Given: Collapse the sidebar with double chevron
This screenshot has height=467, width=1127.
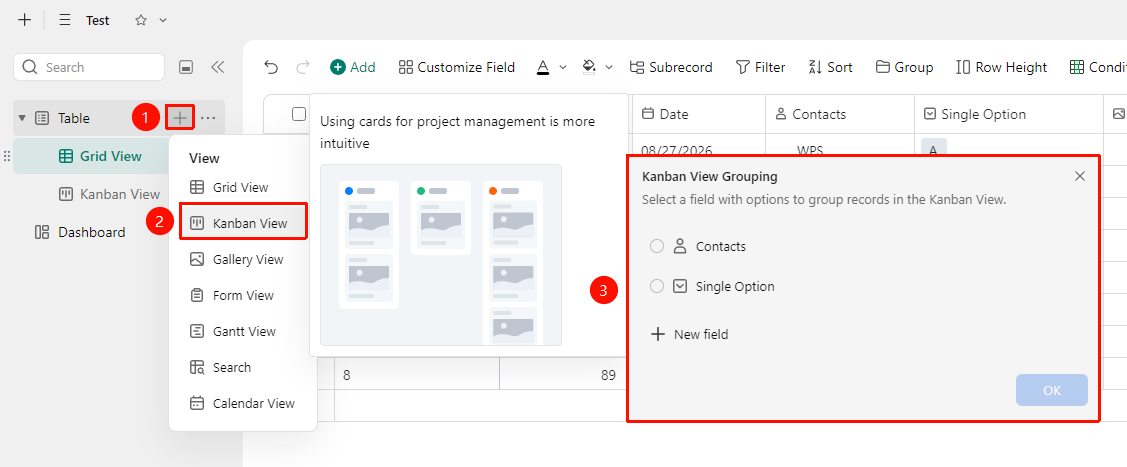Looking at the screenshot, I should (218, 68).
